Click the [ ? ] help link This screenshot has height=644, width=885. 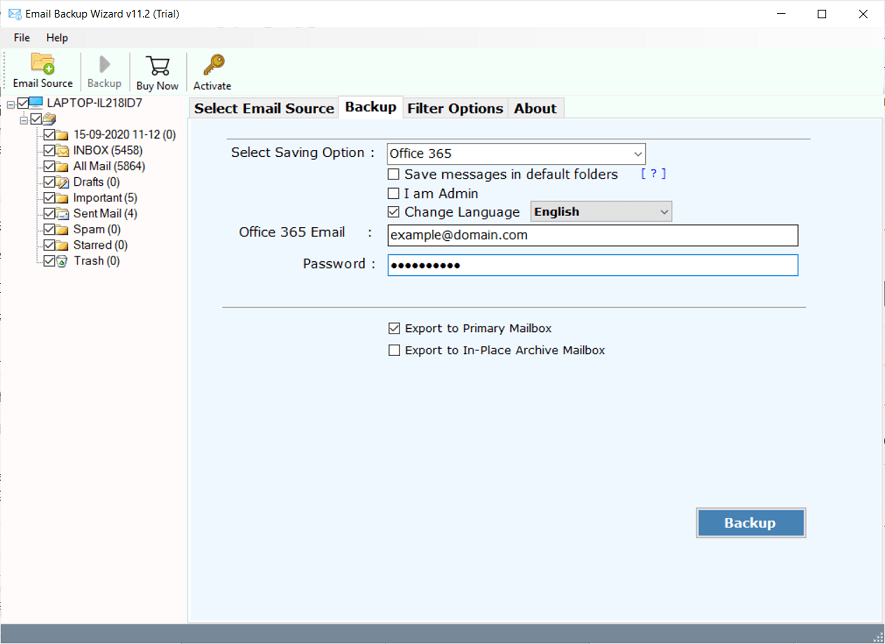click(654, 174)
